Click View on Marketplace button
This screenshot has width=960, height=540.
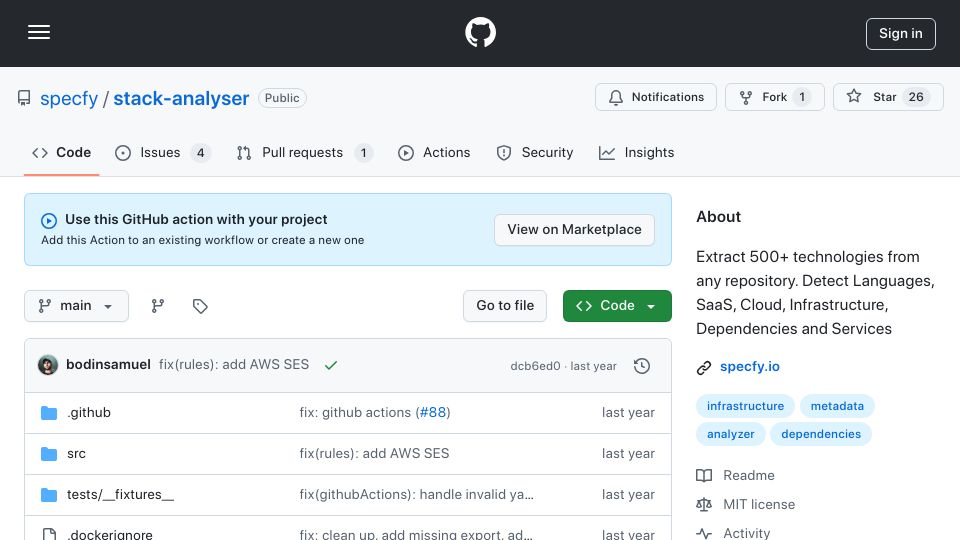(574, 230)
